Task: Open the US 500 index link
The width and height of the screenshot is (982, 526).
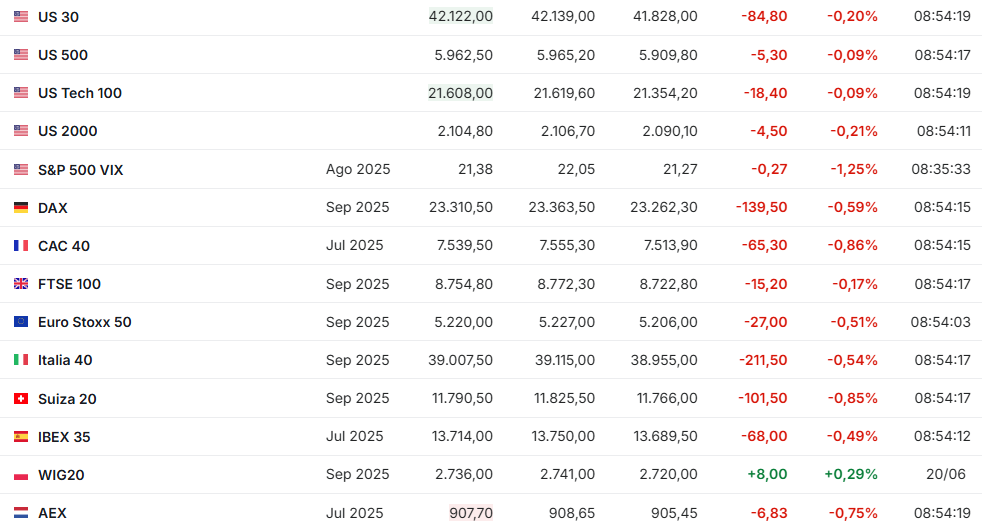Action: [63, 55]
